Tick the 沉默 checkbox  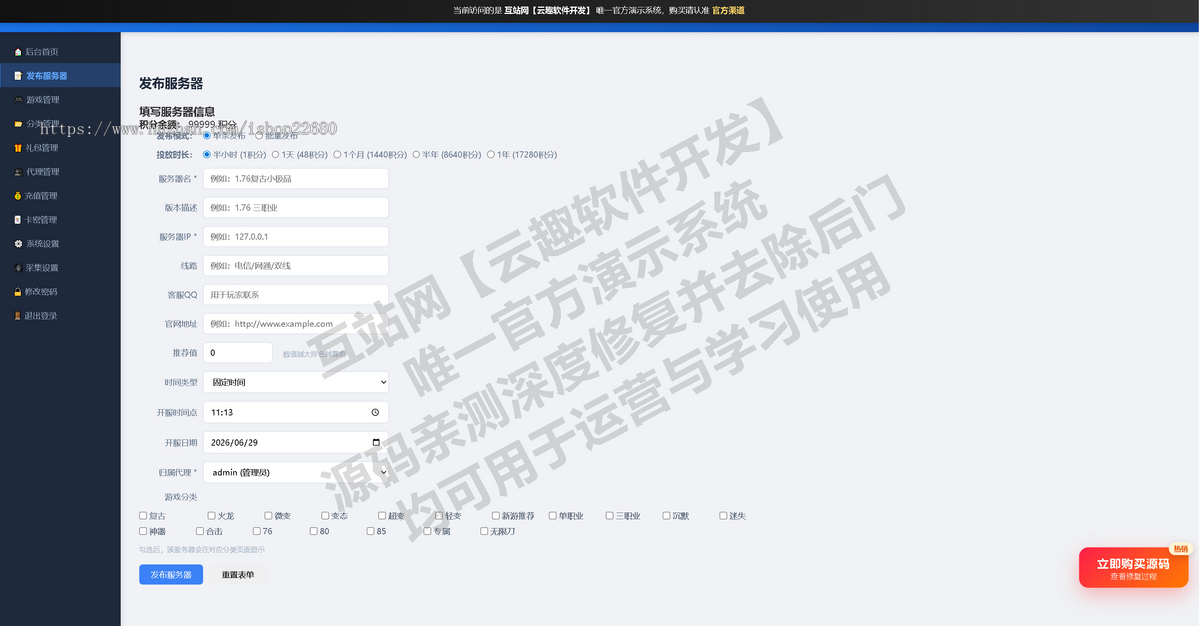[667, 516]
